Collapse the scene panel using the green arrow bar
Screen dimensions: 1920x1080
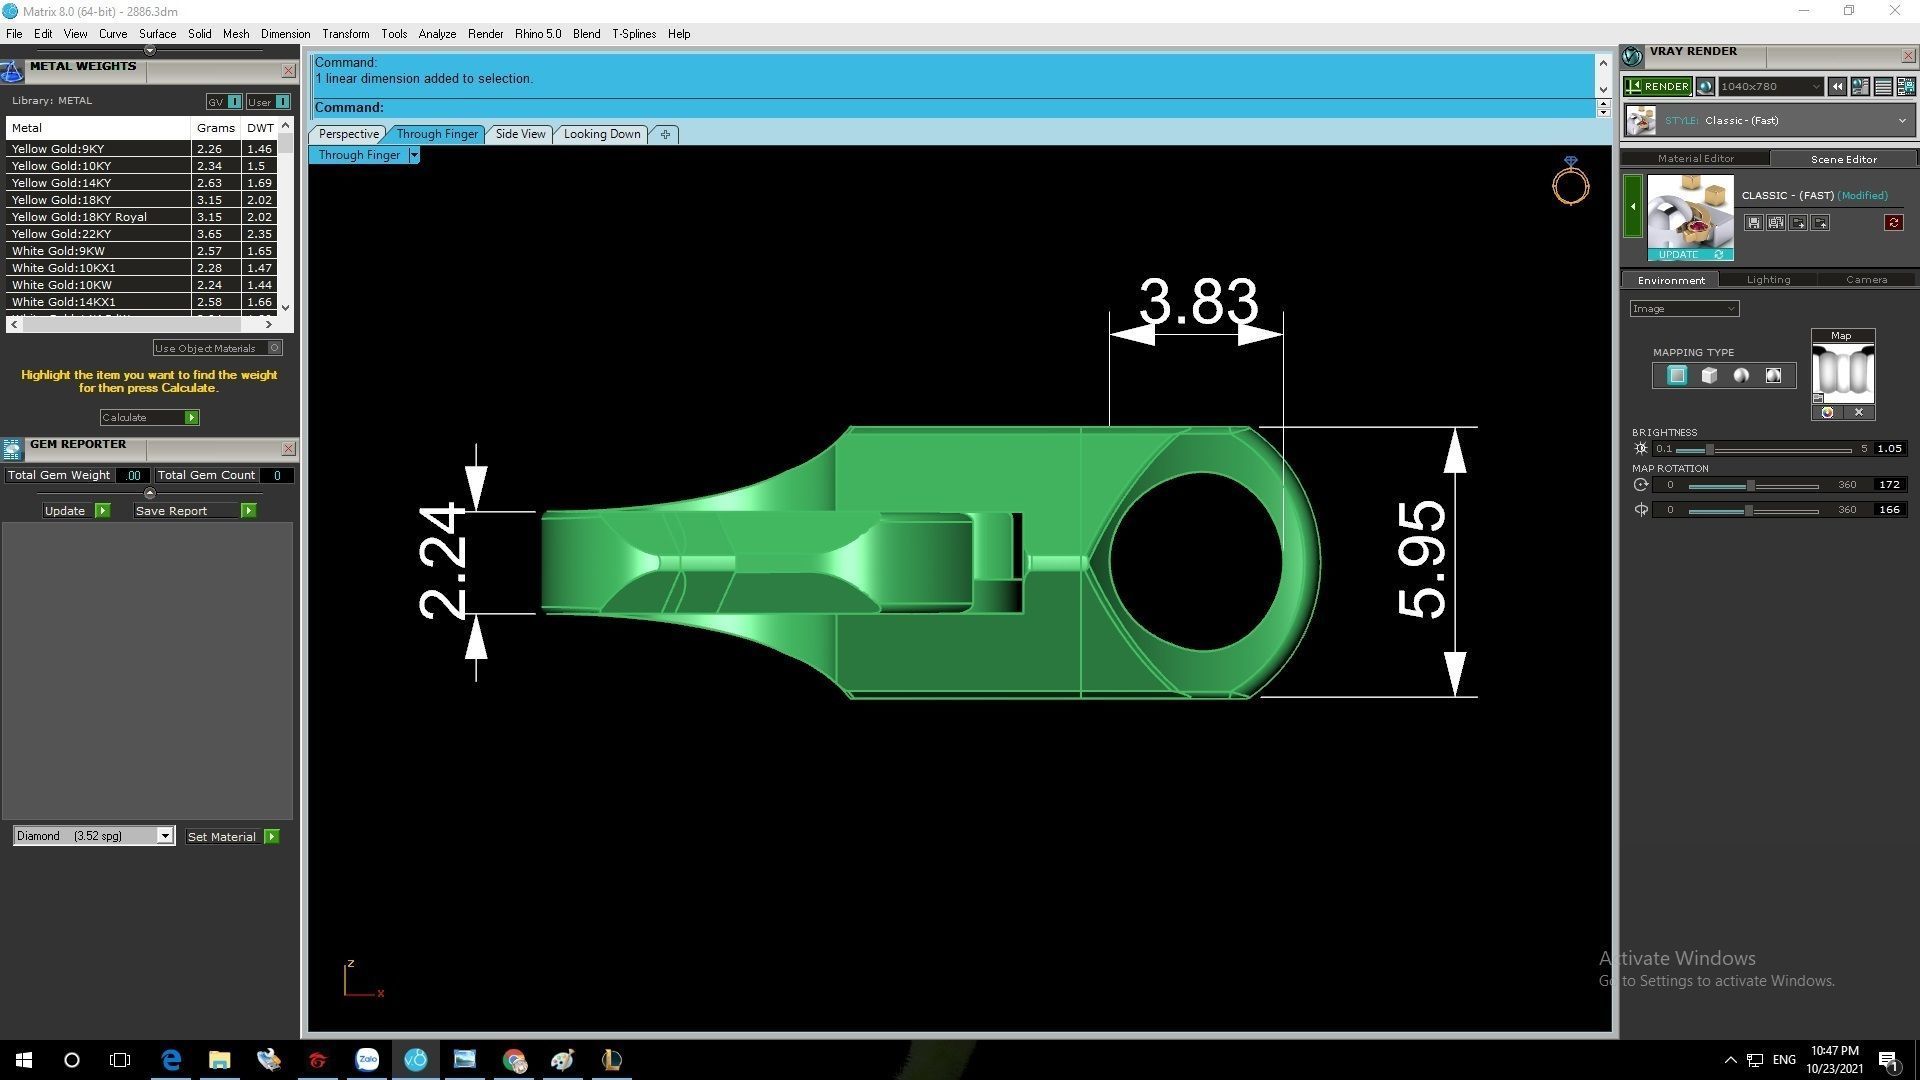tap(1633, 206)
